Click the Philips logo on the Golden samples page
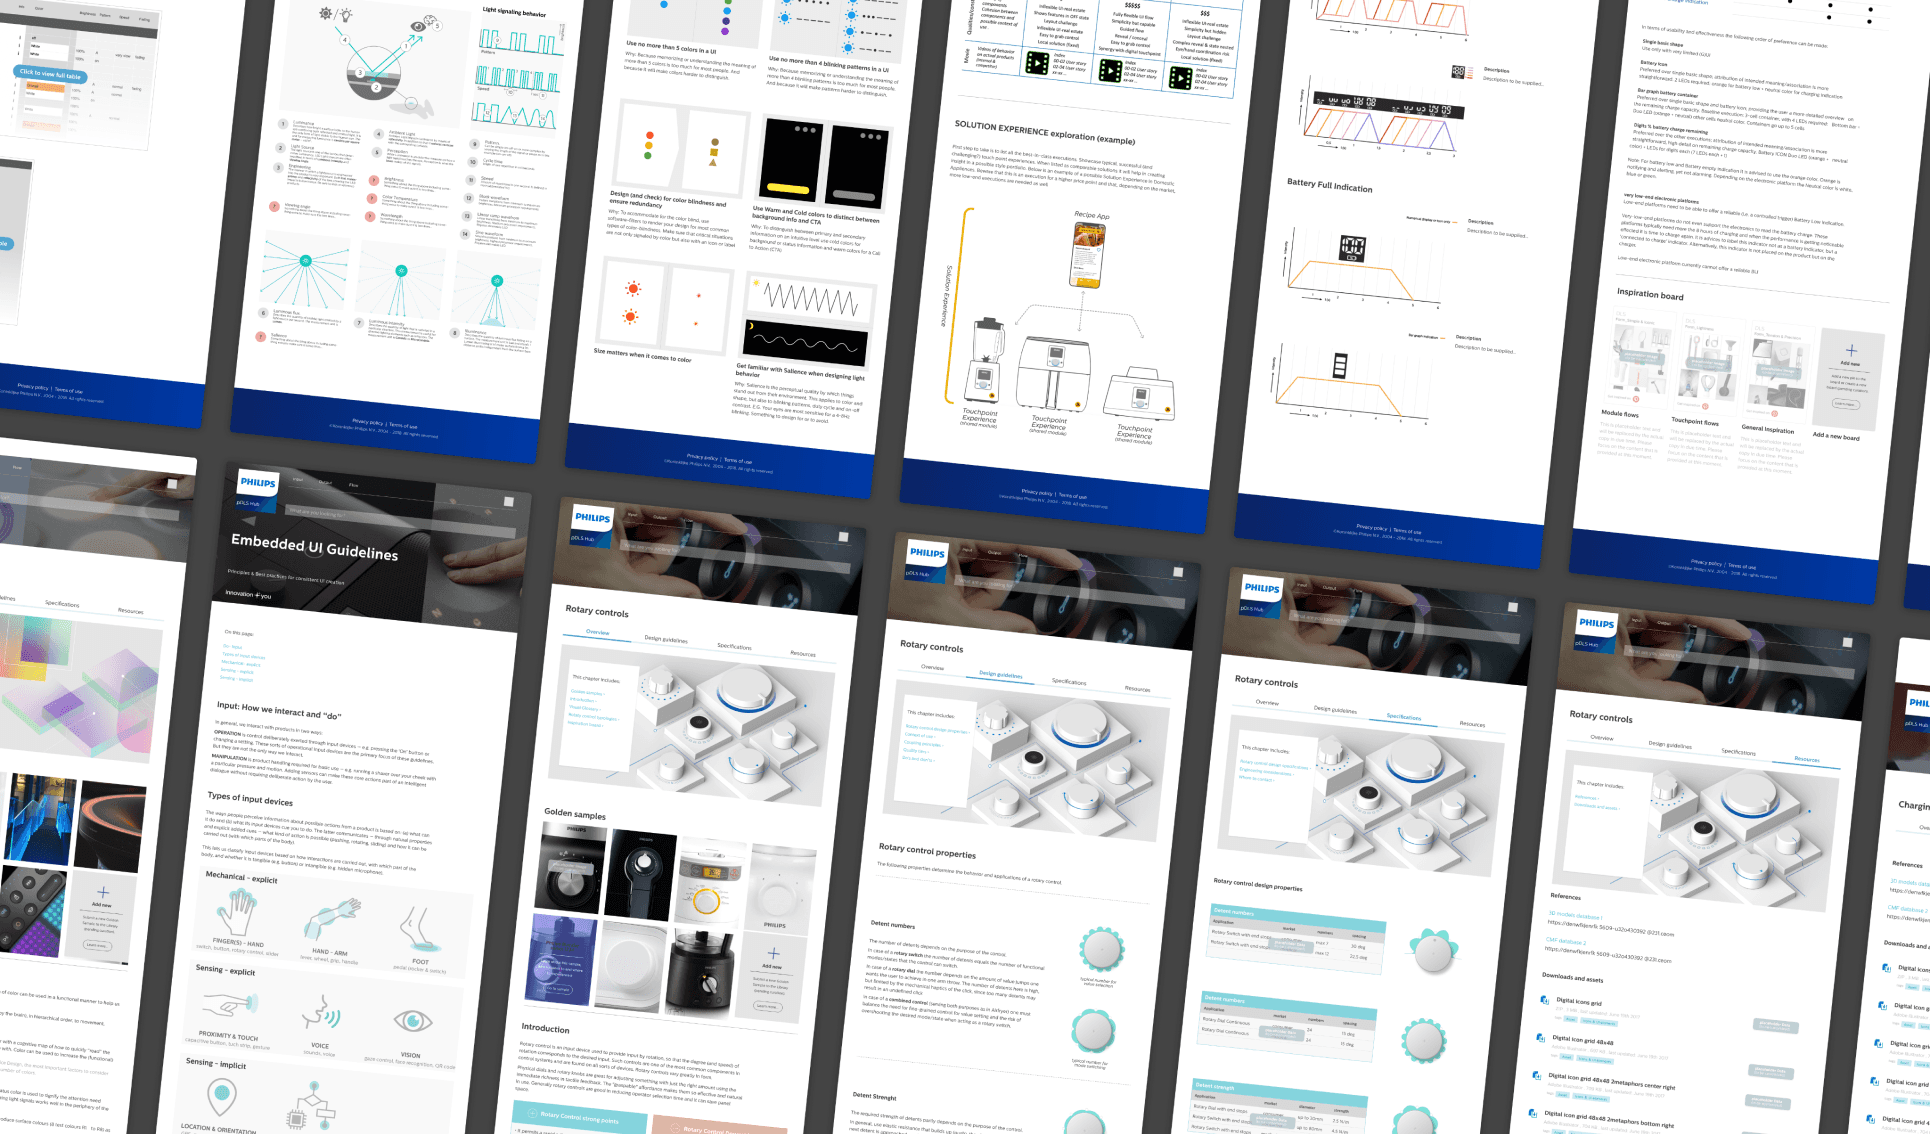 (x=592, y=517)
